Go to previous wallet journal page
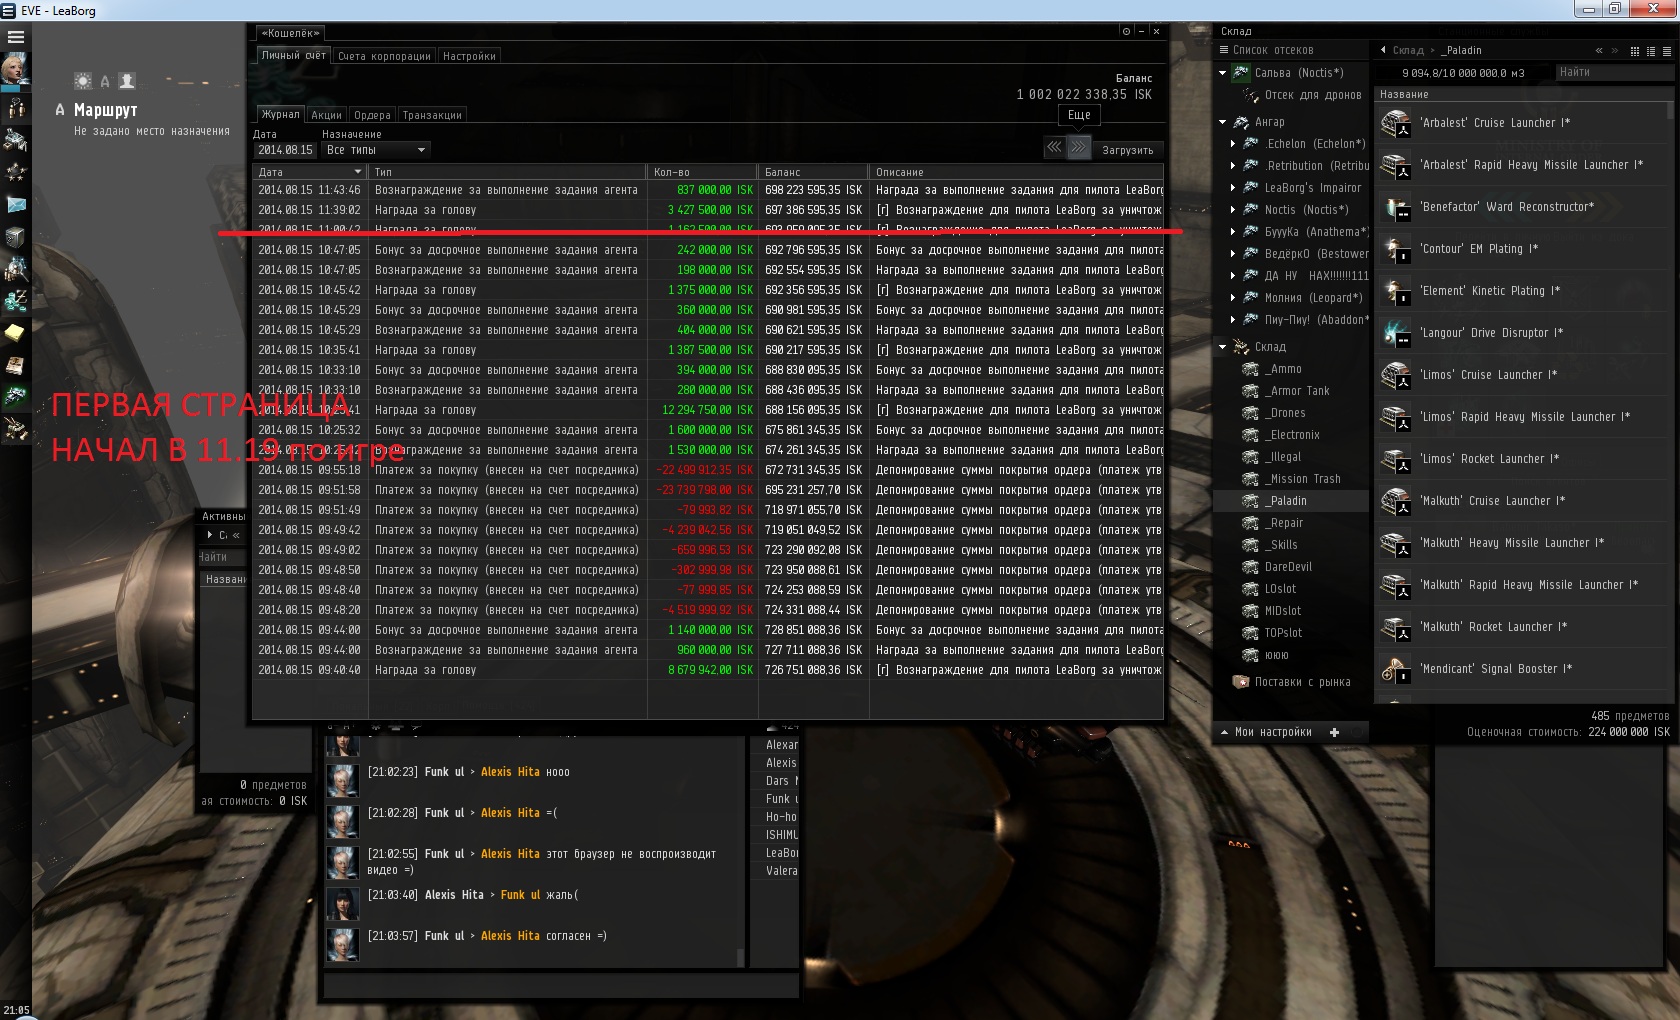Screen dimensions: 1680x1020 pyautogui.click(x=1054, y=148)
